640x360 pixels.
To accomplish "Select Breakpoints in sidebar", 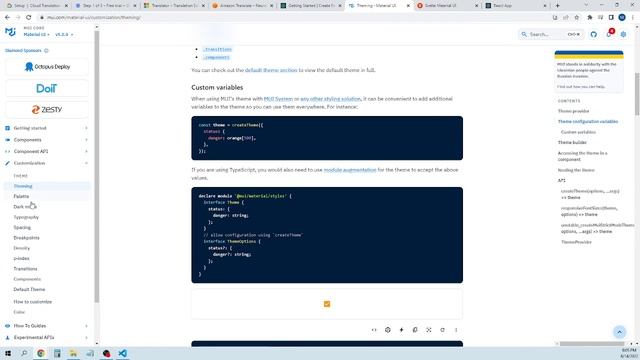I will [27, 238].
